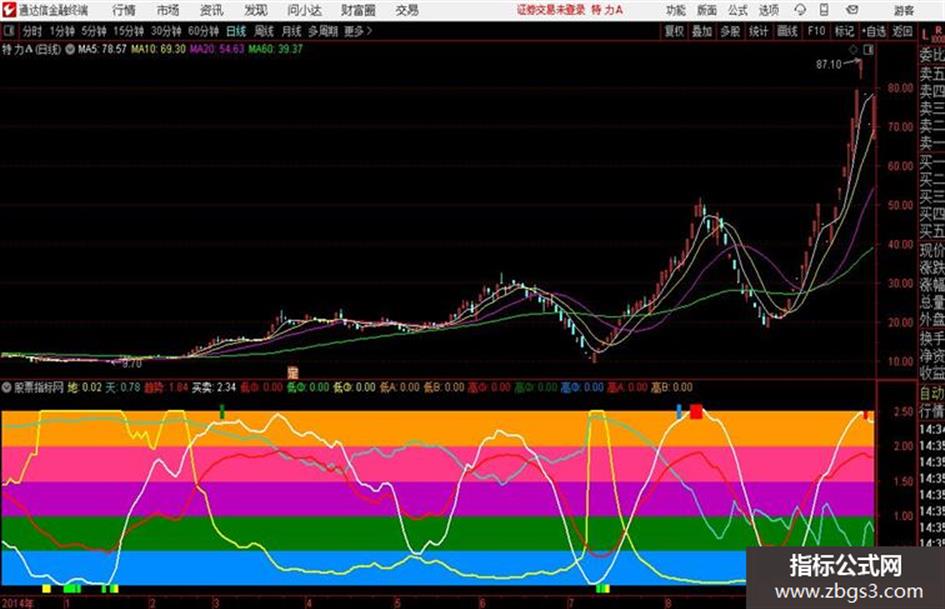Click the 统计 statistics toolbar button

click(x=758, y=31)
